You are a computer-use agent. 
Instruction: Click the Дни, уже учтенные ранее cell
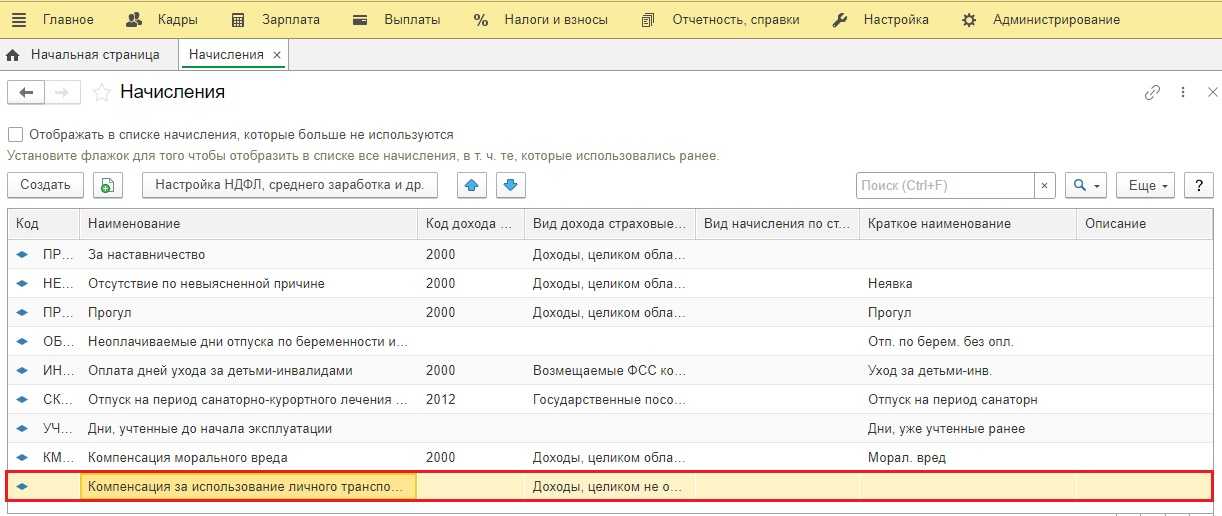[967, 428]
